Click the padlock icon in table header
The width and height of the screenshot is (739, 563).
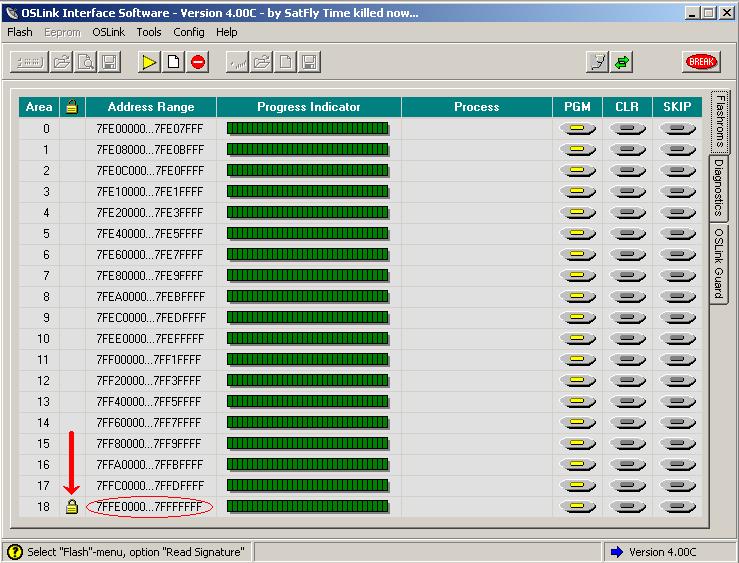pyautogui.click(x=72, y=107)
